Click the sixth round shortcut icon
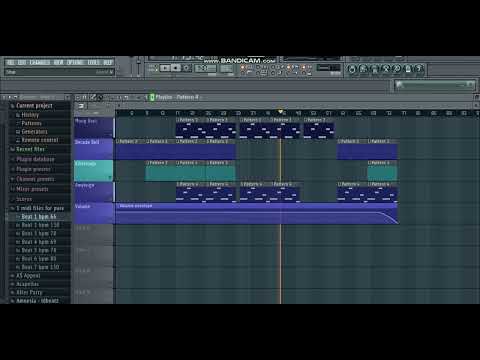Screen dimensions: 480x360 (408, 69)
